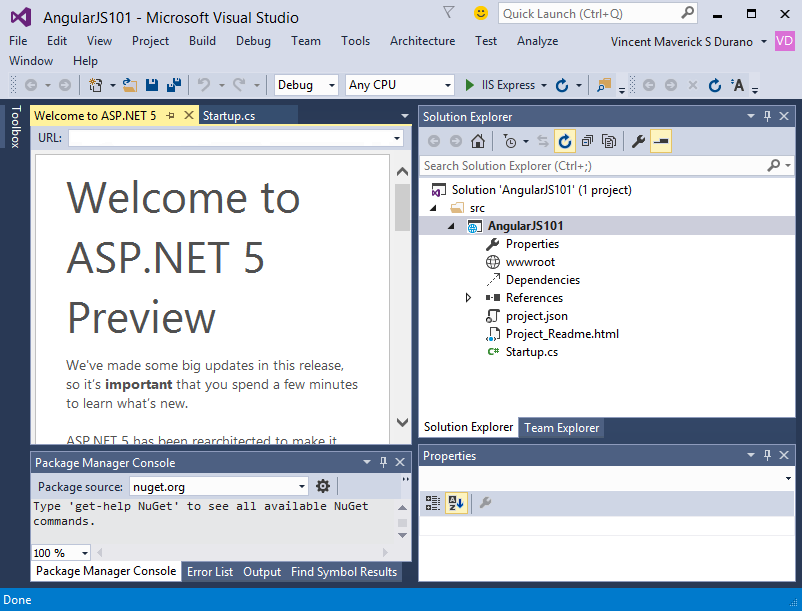Toggle the Refresh button in Solution Explorer

point(565,141)
